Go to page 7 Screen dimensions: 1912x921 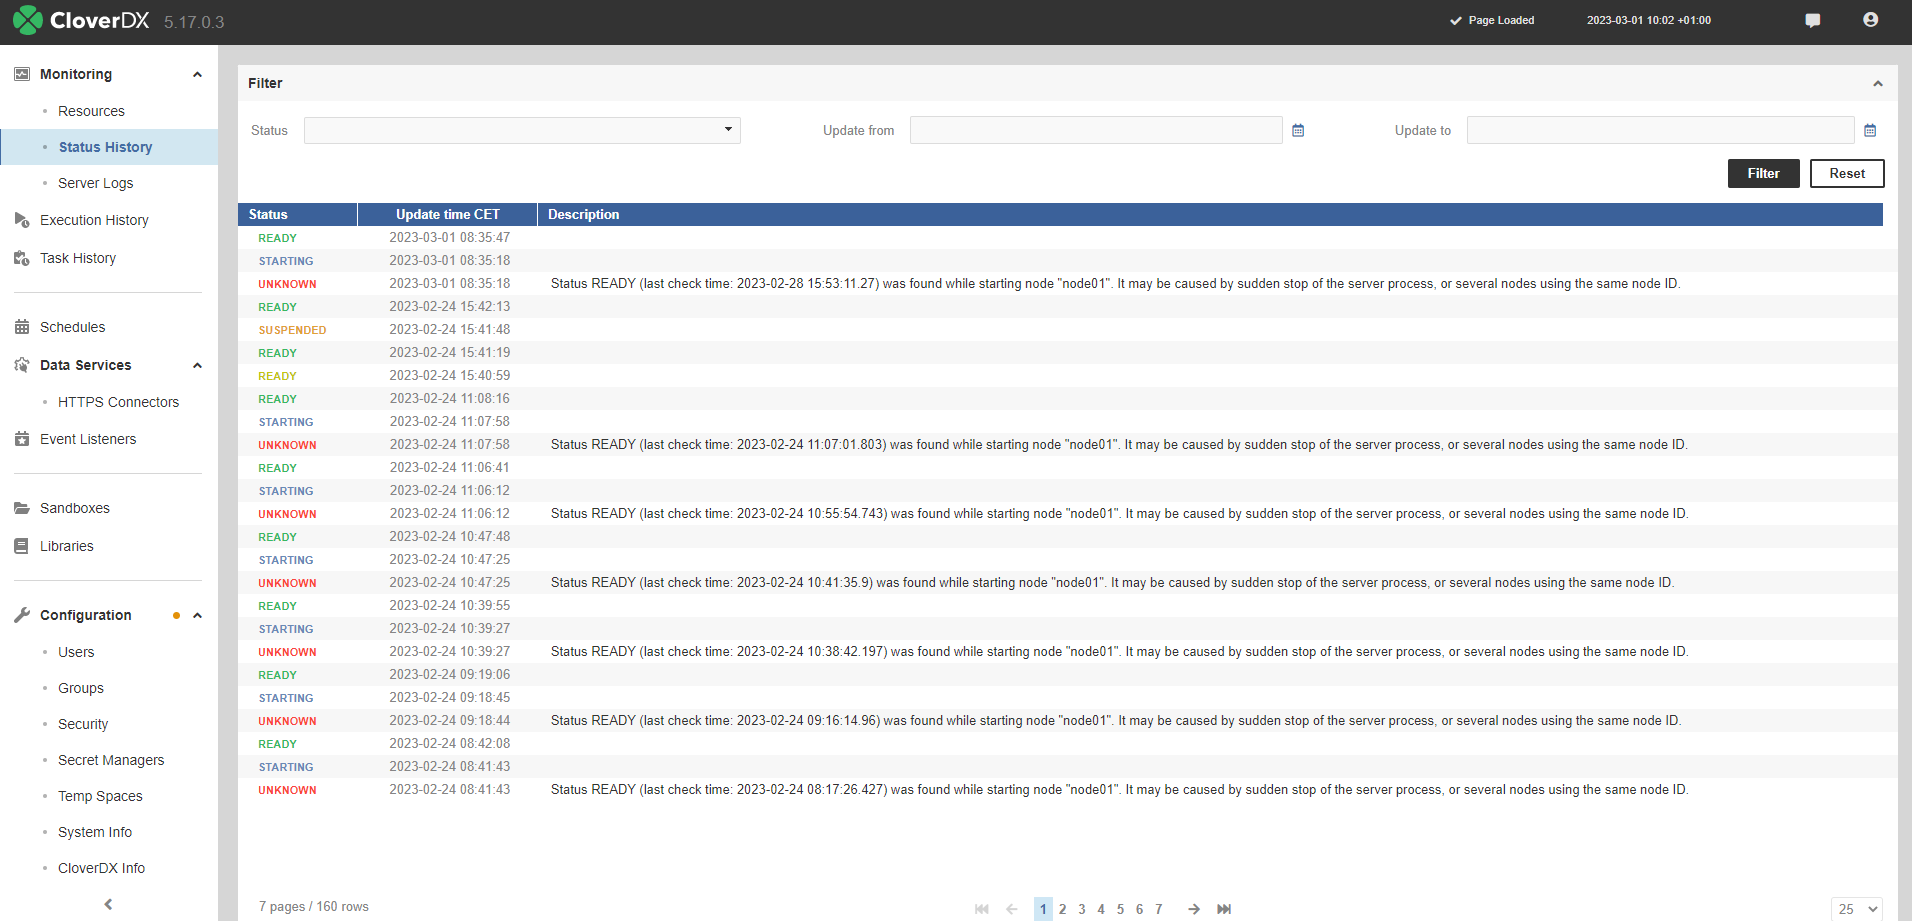(1158, 909)
